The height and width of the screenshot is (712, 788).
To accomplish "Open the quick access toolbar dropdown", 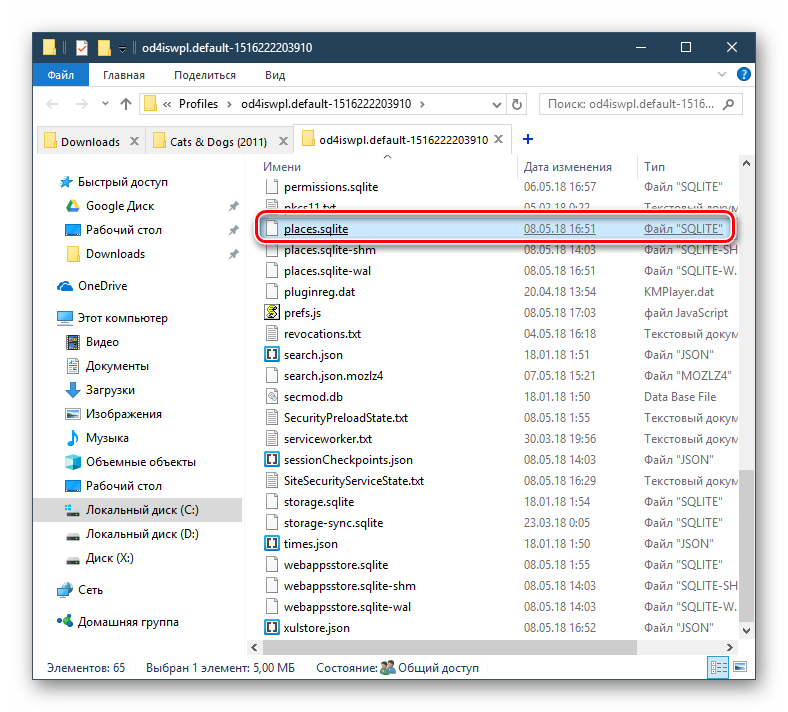I will point(122,49).
